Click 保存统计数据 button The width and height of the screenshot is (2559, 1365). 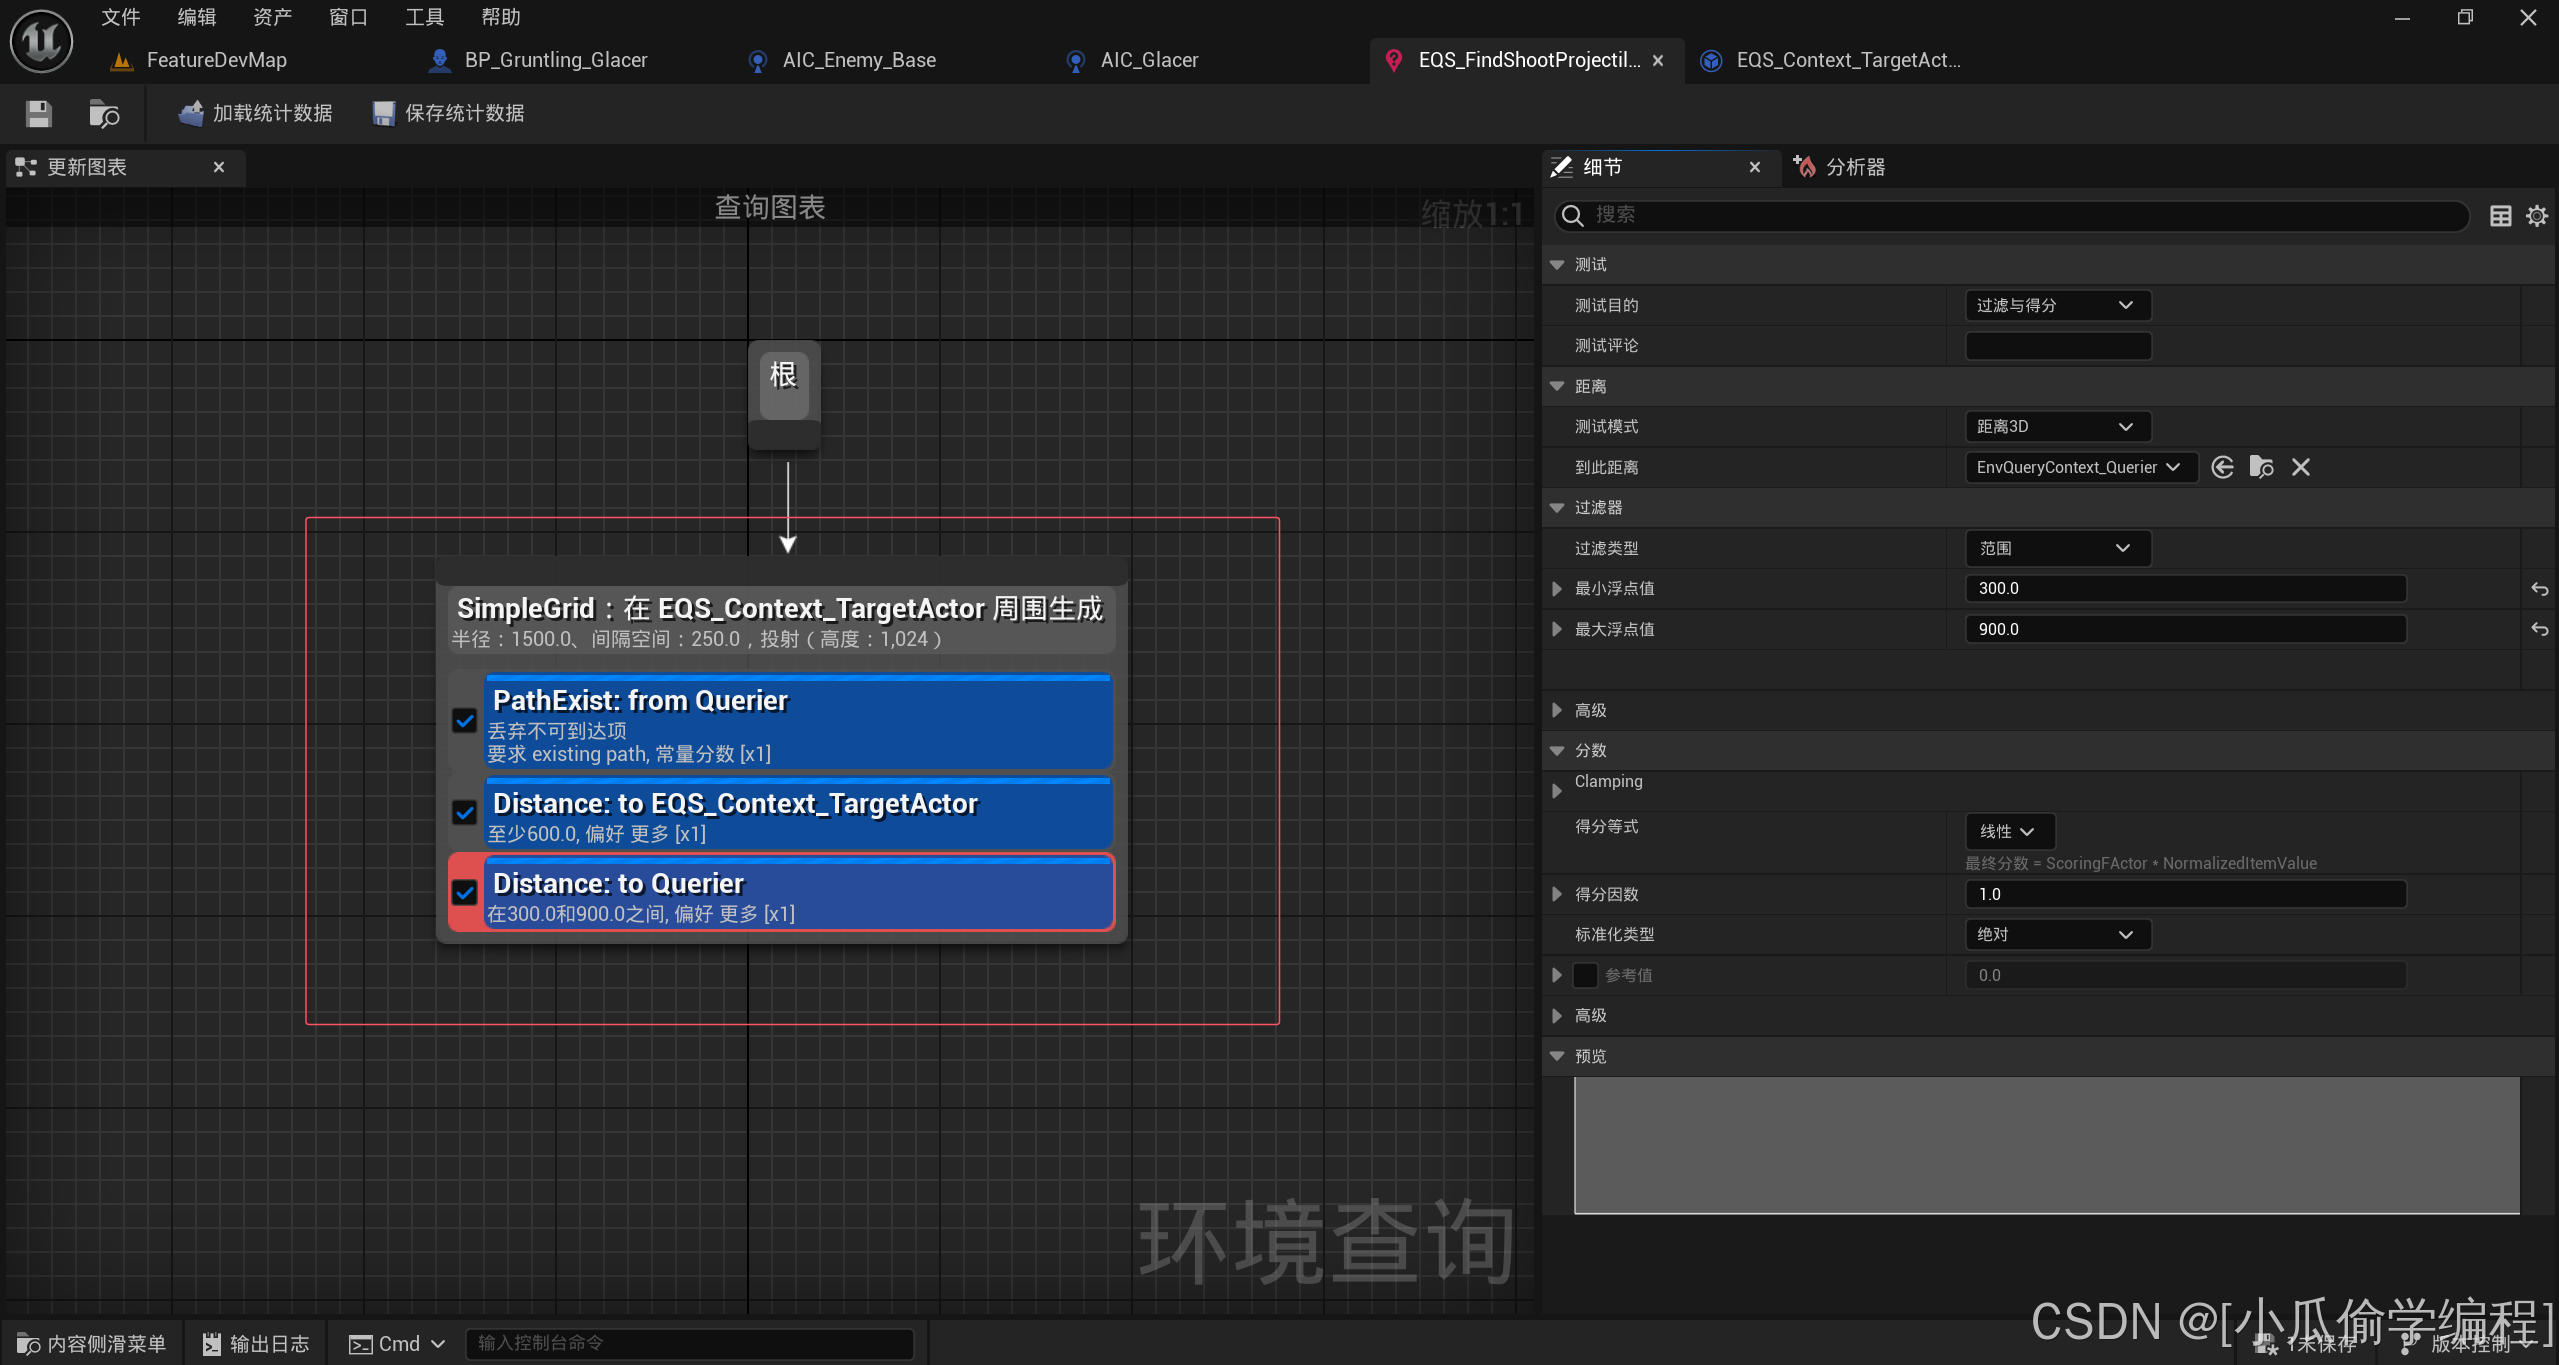(x=448, y=114)
